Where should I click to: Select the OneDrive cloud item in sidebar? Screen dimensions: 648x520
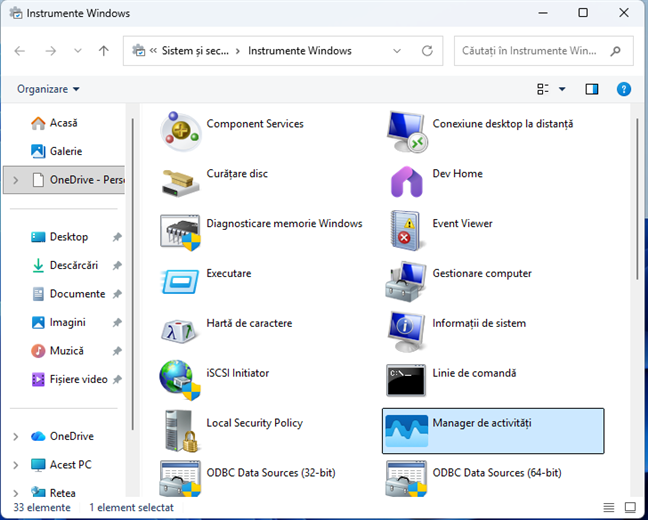[62, 437]
